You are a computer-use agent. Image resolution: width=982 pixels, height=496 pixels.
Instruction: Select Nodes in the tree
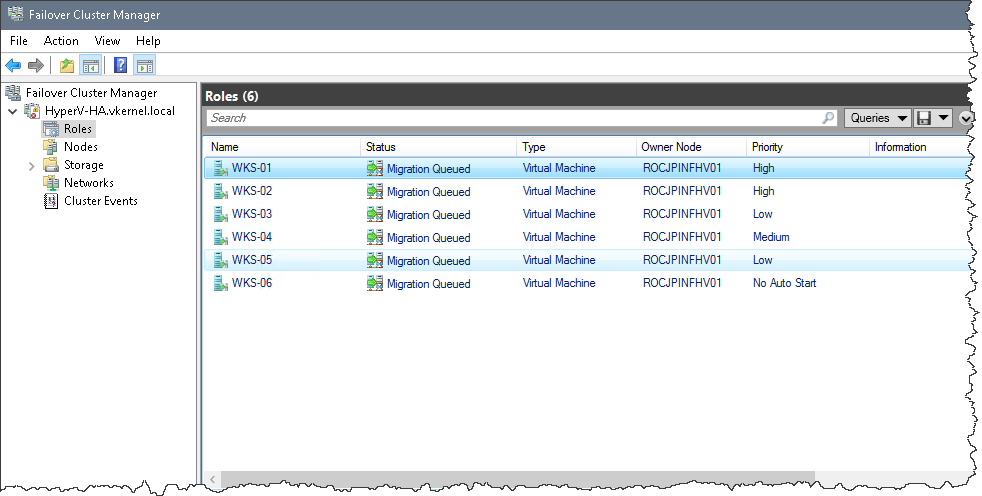tap(81, 147)
